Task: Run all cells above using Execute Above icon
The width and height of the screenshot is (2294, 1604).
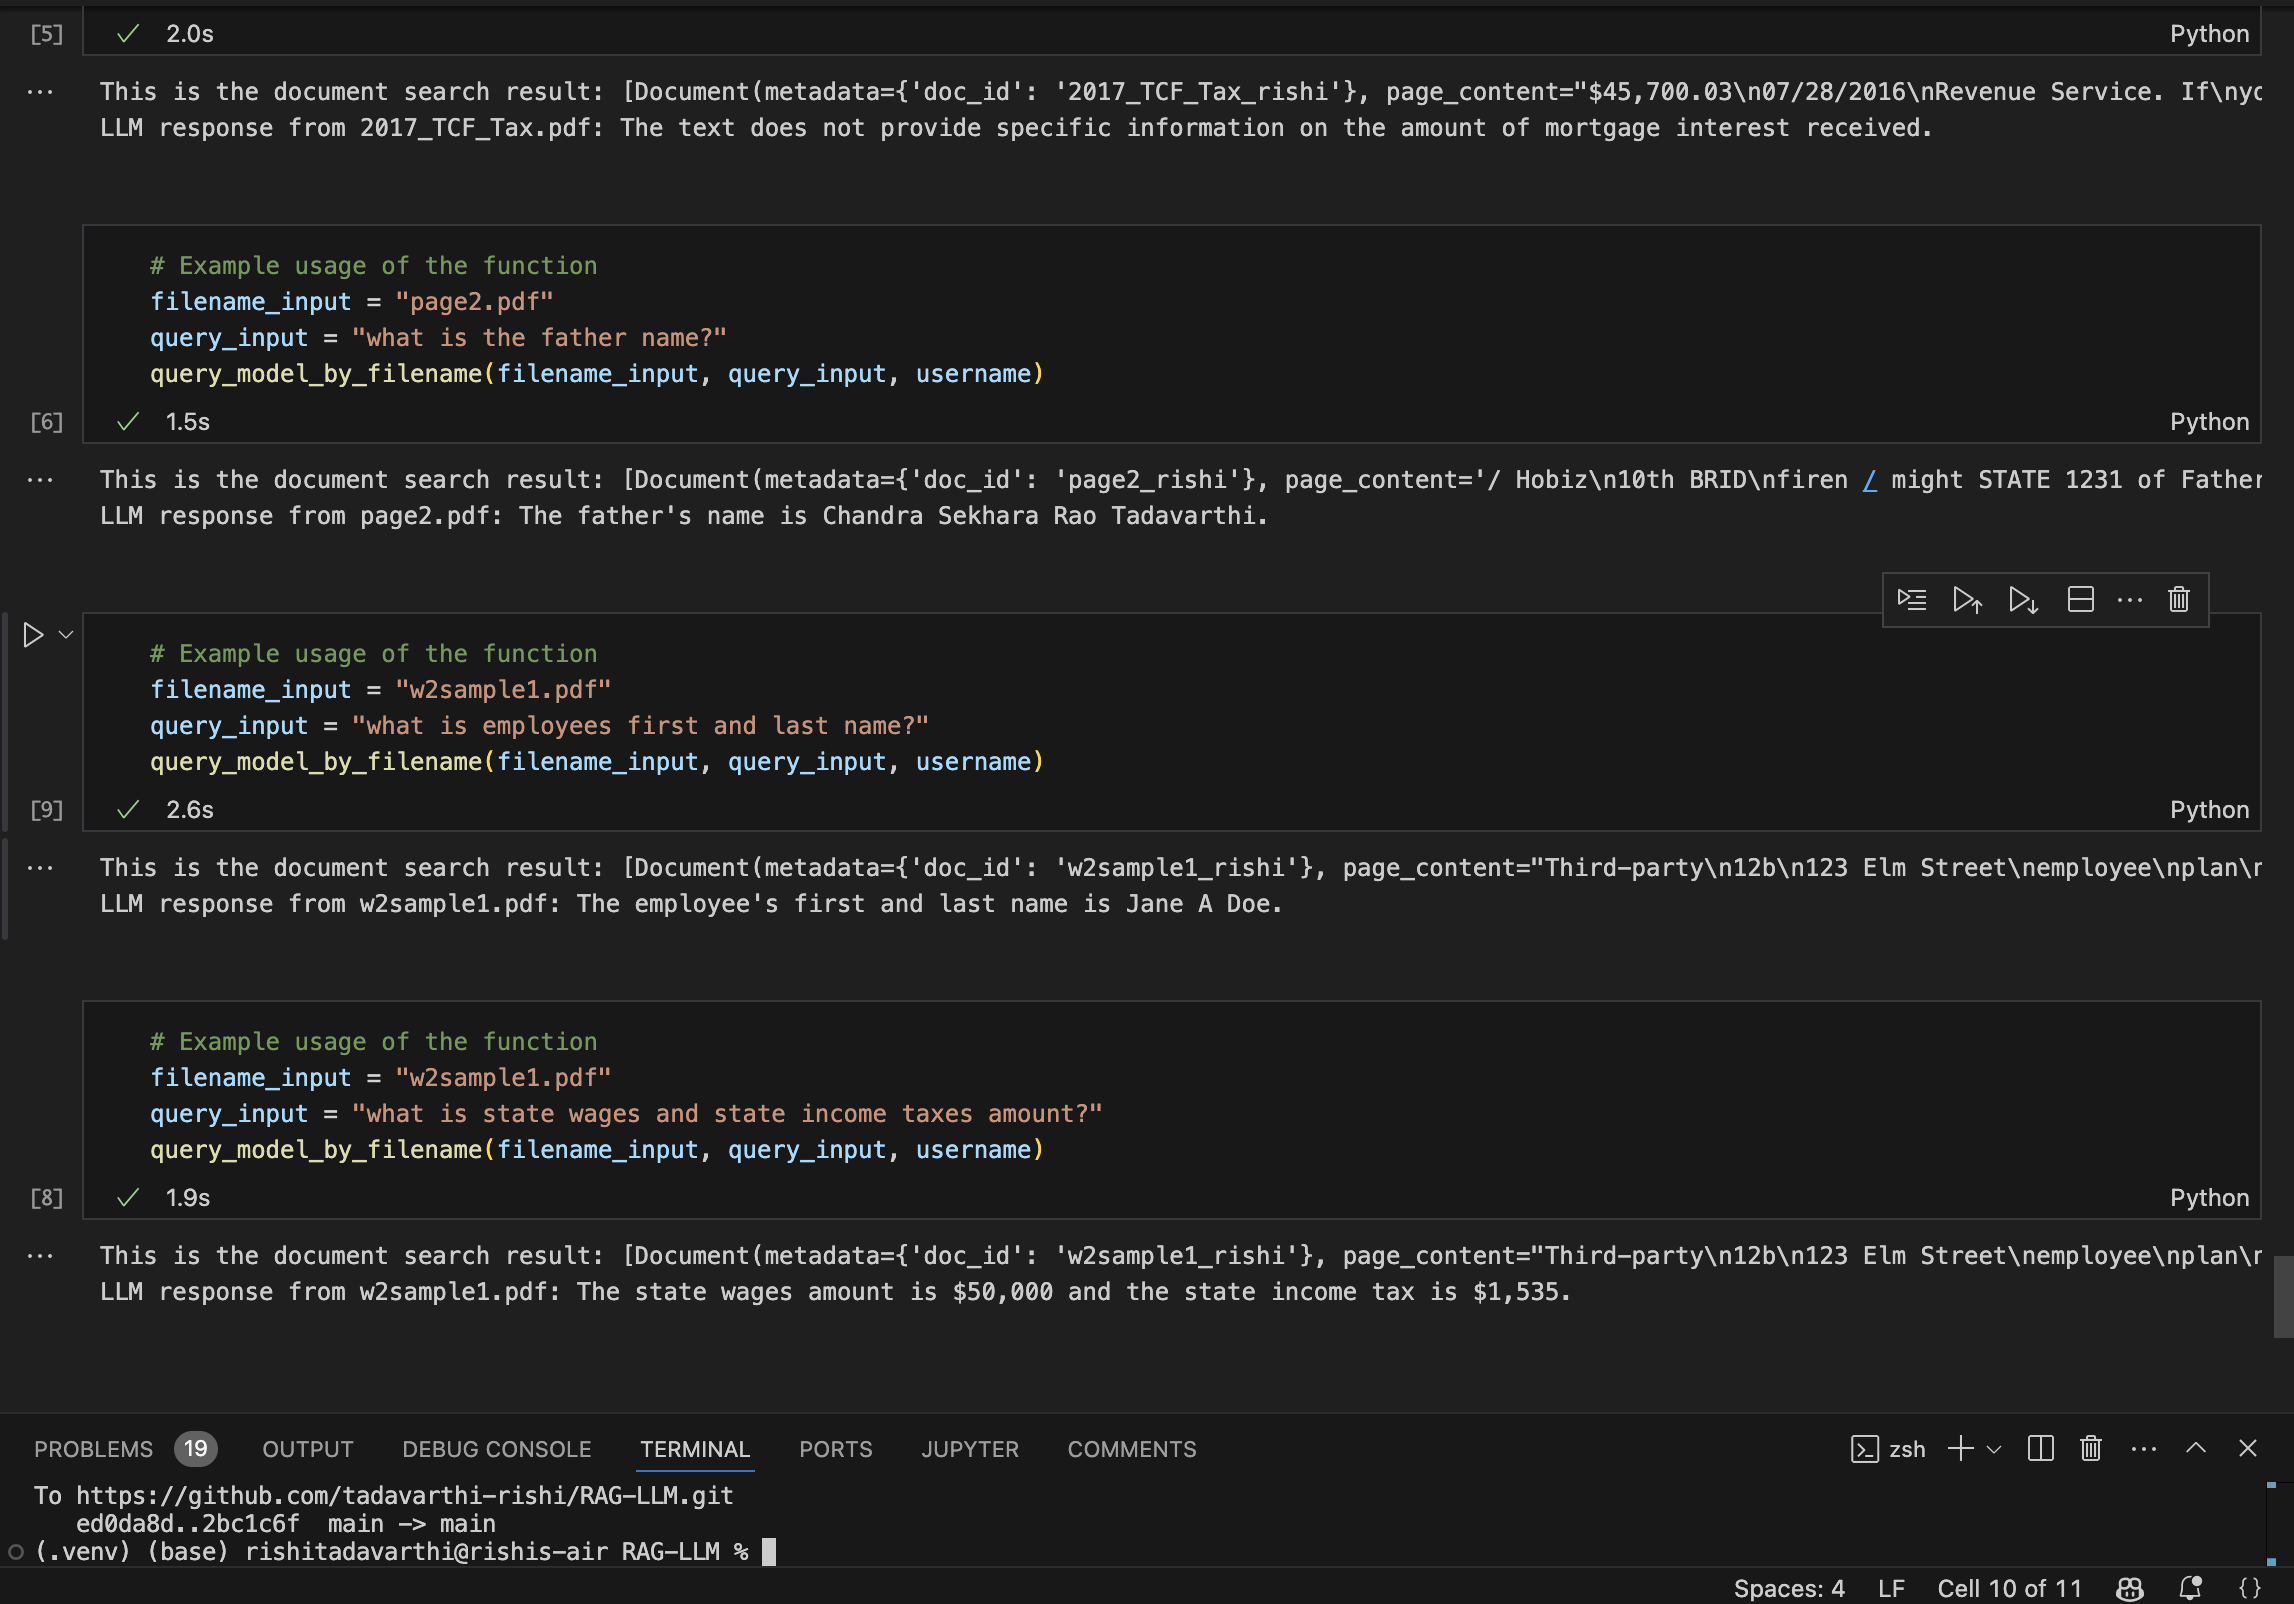Action: [x=1966, y=600]
